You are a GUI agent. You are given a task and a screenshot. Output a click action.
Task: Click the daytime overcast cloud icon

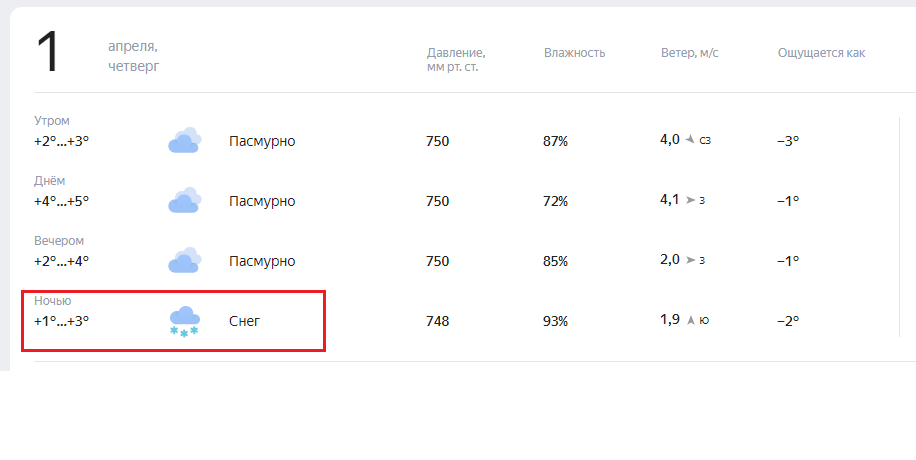184,201
